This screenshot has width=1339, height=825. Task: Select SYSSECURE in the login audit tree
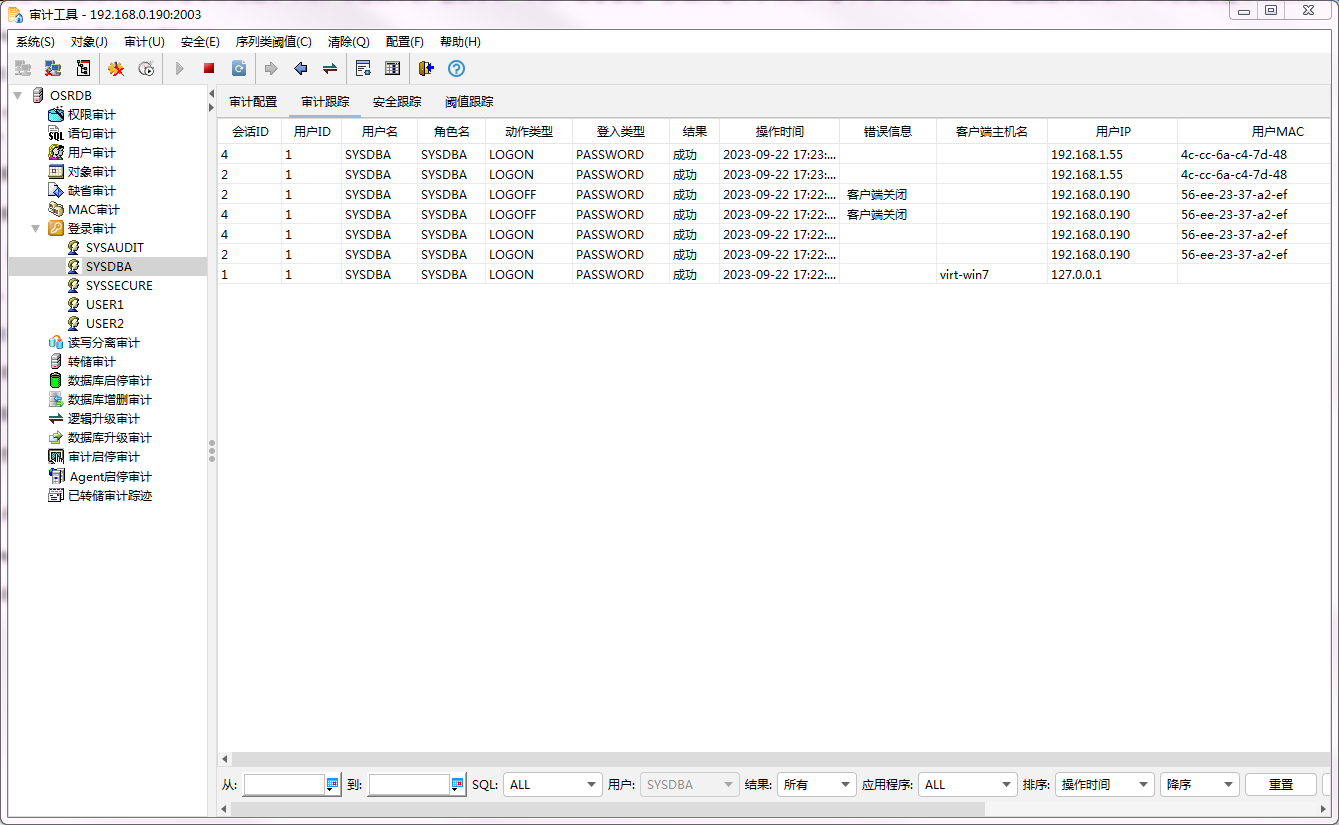[119, 286]
